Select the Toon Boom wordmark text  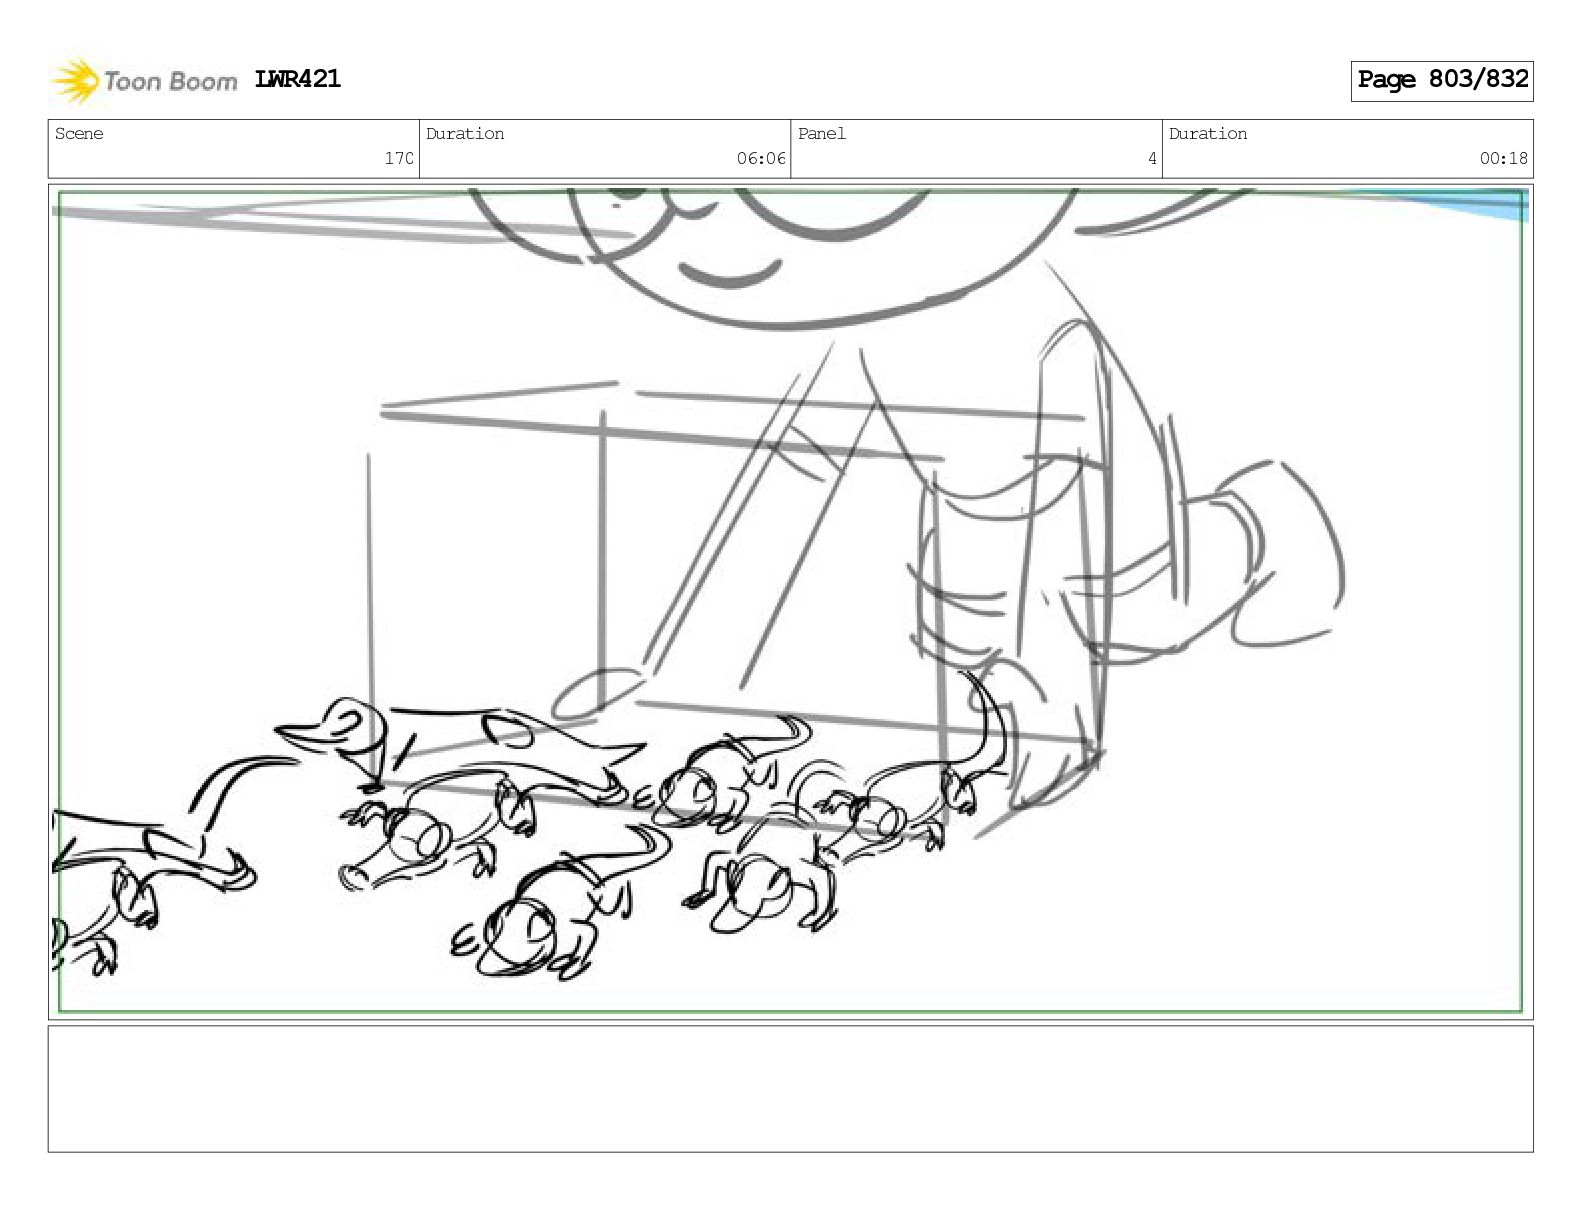170,81
